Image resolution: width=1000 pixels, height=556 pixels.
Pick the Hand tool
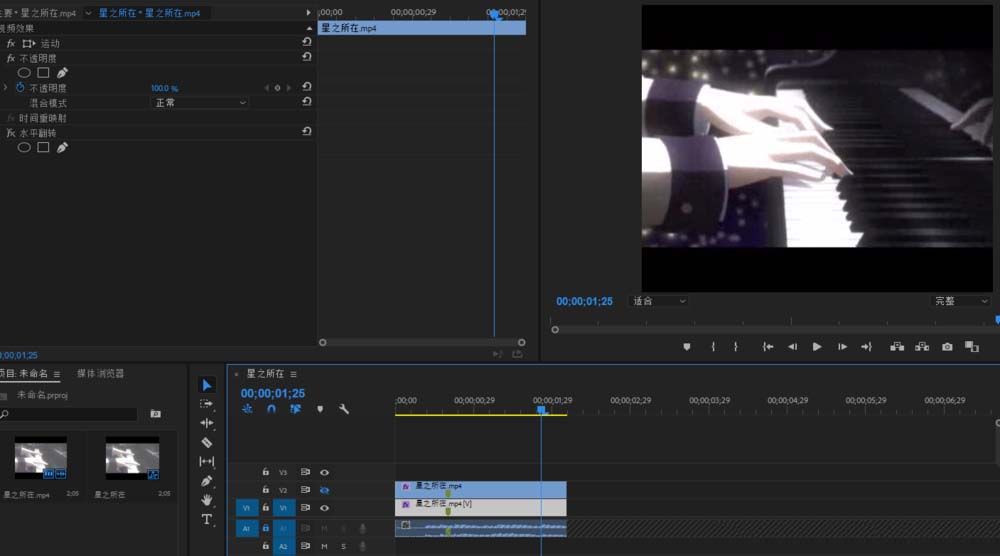pos(207,500)
